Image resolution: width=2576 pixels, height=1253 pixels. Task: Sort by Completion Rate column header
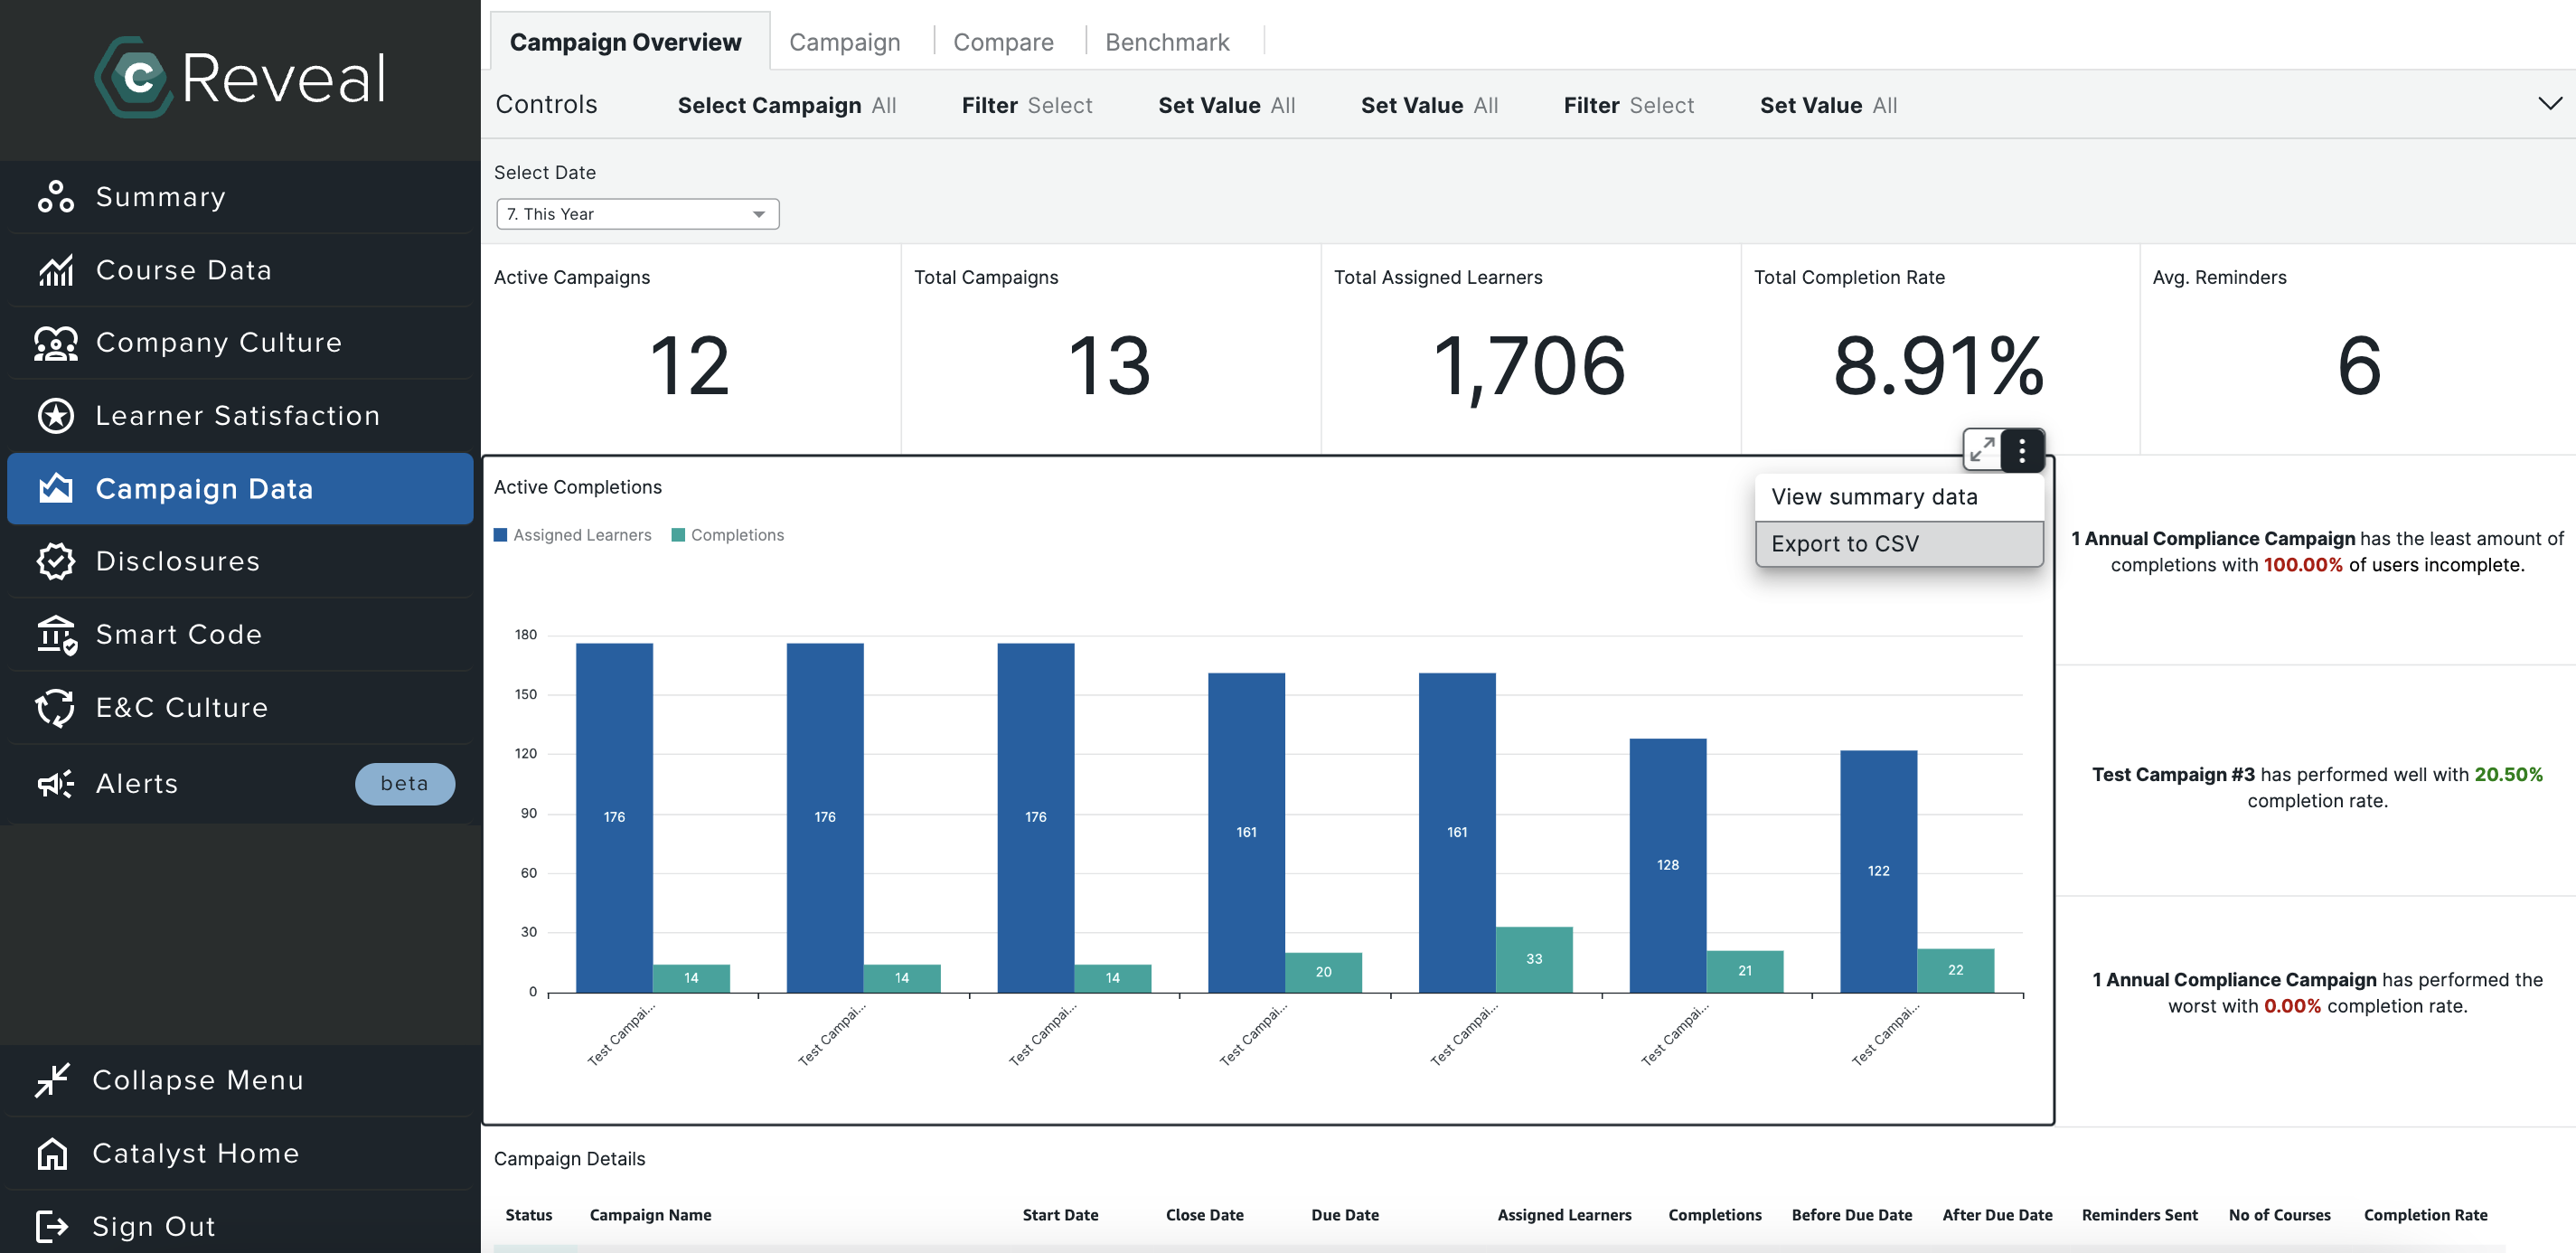[x=2425, y=1215]
